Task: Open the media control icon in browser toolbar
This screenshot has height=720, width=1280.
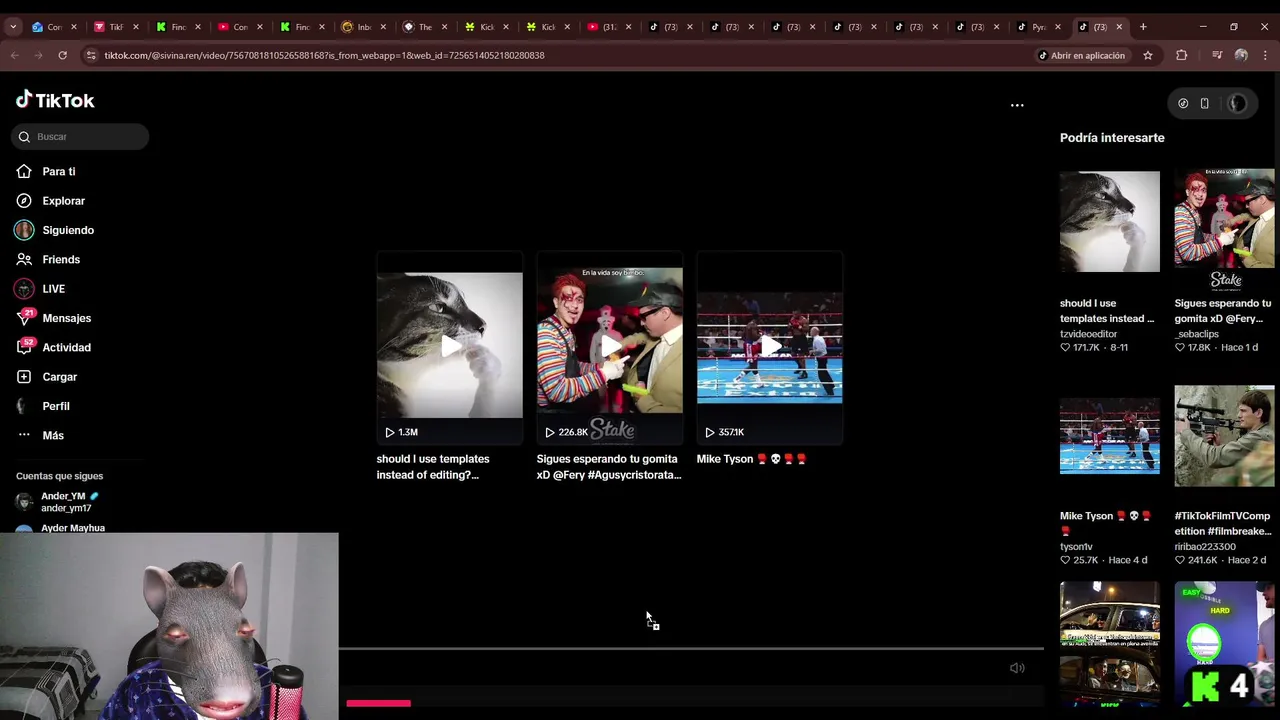Action: (x=1217, y=56)
